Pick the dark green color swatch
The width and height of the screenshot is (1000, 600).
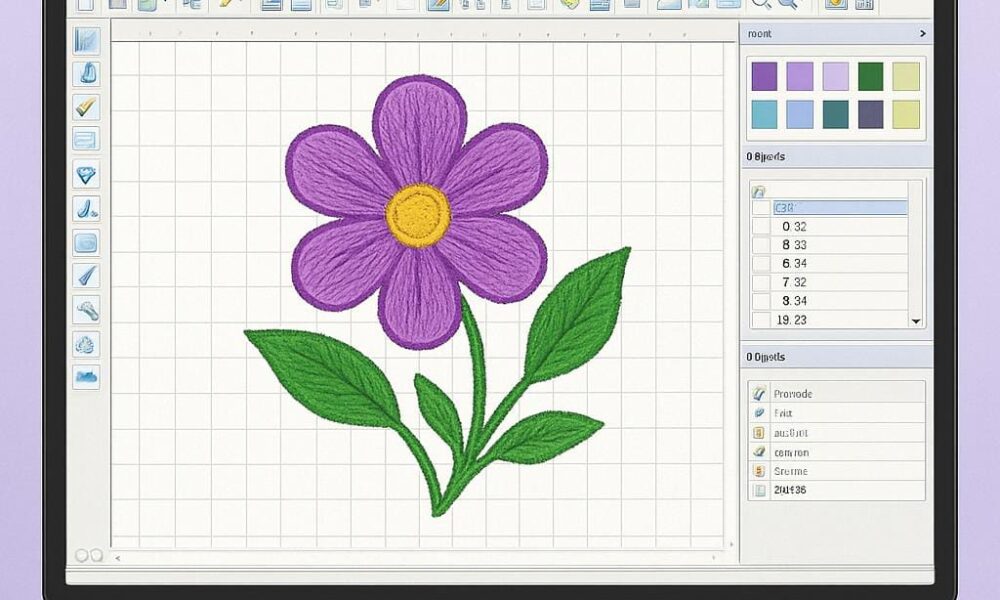point(870,76)
